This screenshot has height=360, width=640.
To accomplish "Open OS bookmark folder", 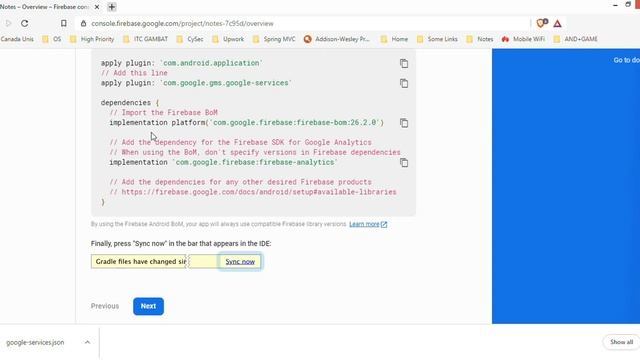I will (x=52, y=39).
